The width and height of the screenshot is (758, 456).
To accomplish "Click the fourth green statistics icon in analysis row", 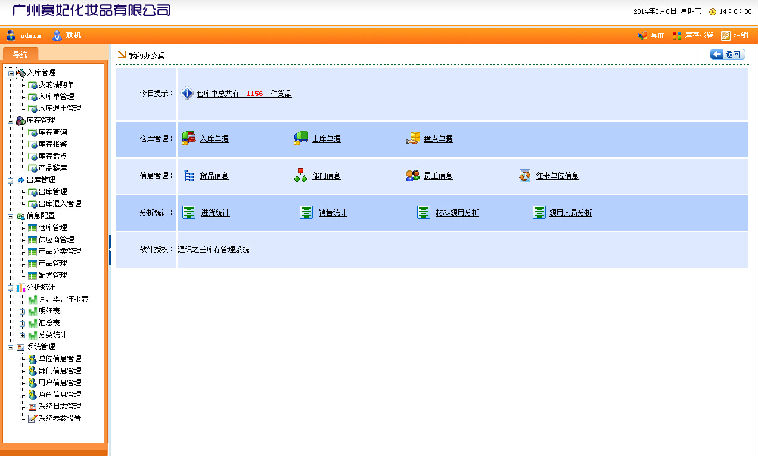I will pos(539,212).
